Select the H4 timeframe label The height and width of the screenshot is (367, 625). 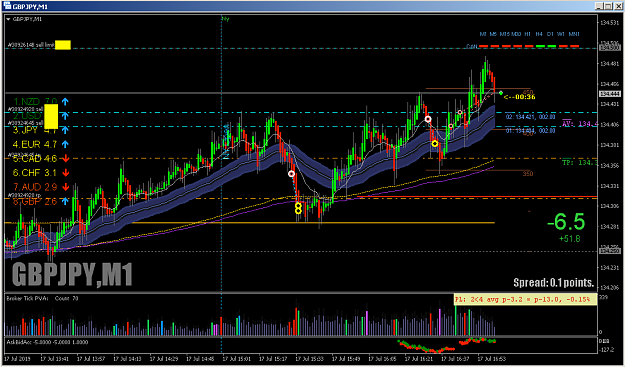539,34
